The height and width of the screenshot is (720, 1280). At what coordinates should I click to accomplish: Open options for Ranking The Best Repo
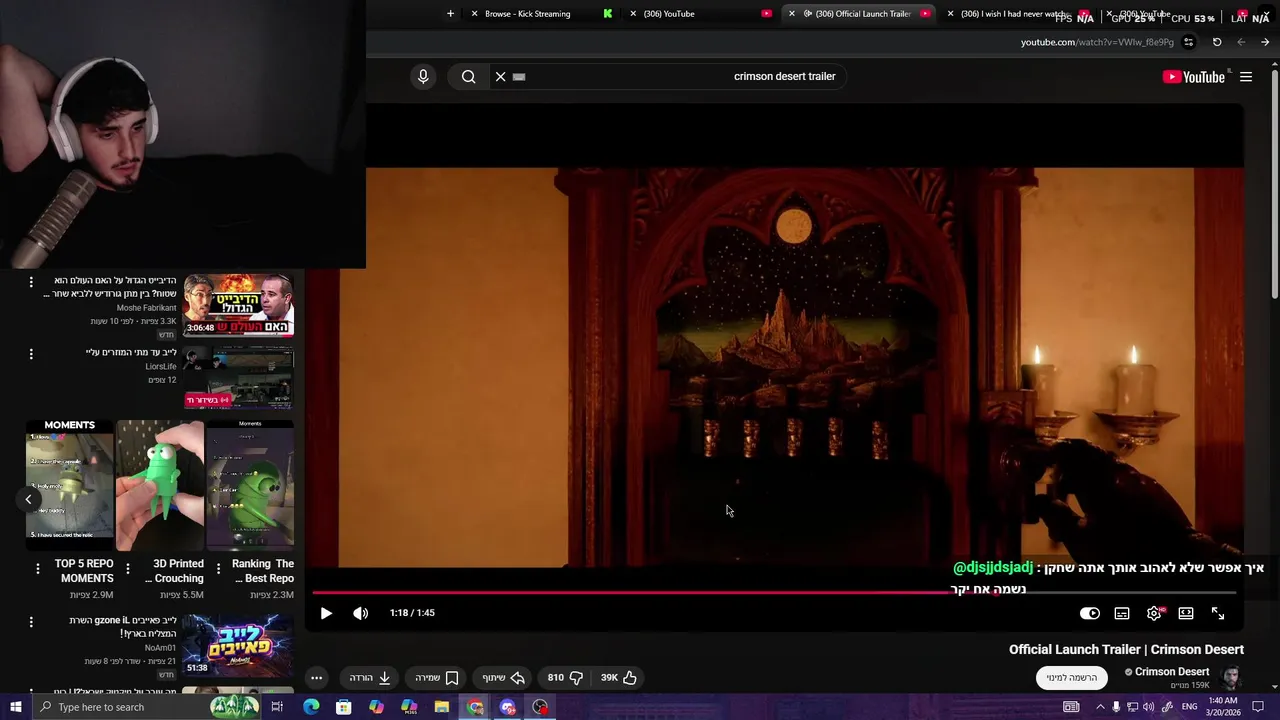pos(218,569)
